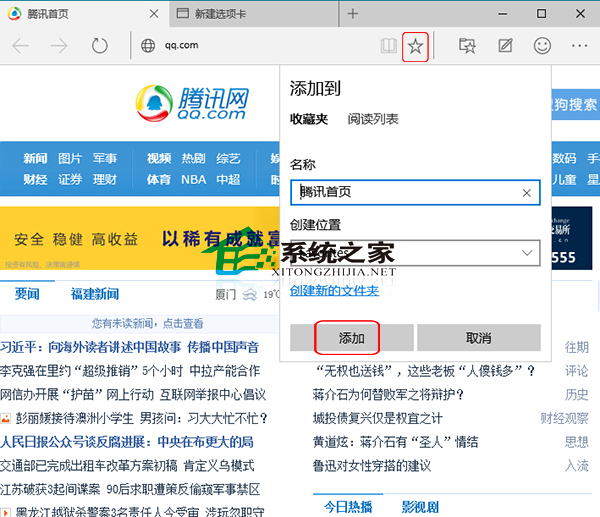
Task: Select the 阅读列表 tab in dialog
Action: 373,119
